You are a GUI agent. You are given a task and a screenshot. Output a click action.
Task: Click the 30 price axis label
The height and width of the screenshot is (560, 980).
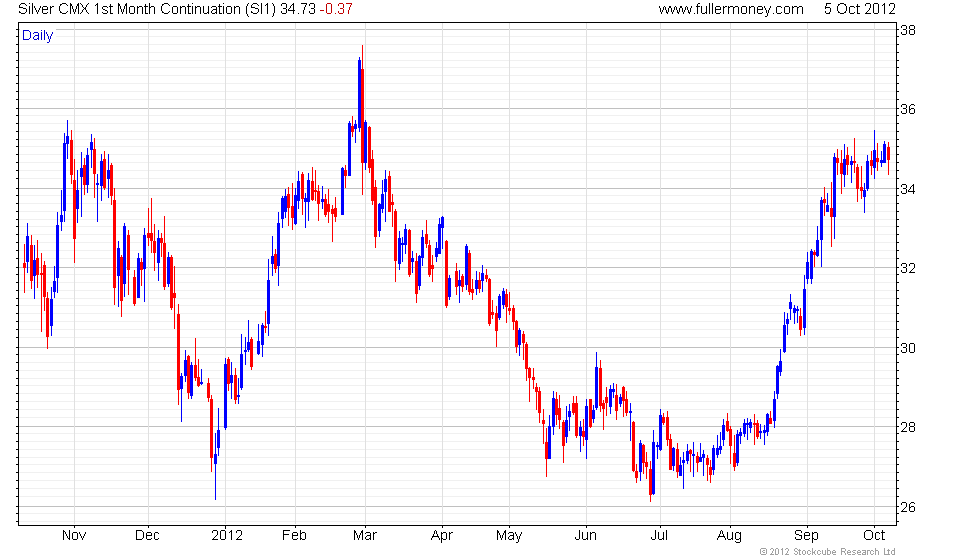point(908,348)
